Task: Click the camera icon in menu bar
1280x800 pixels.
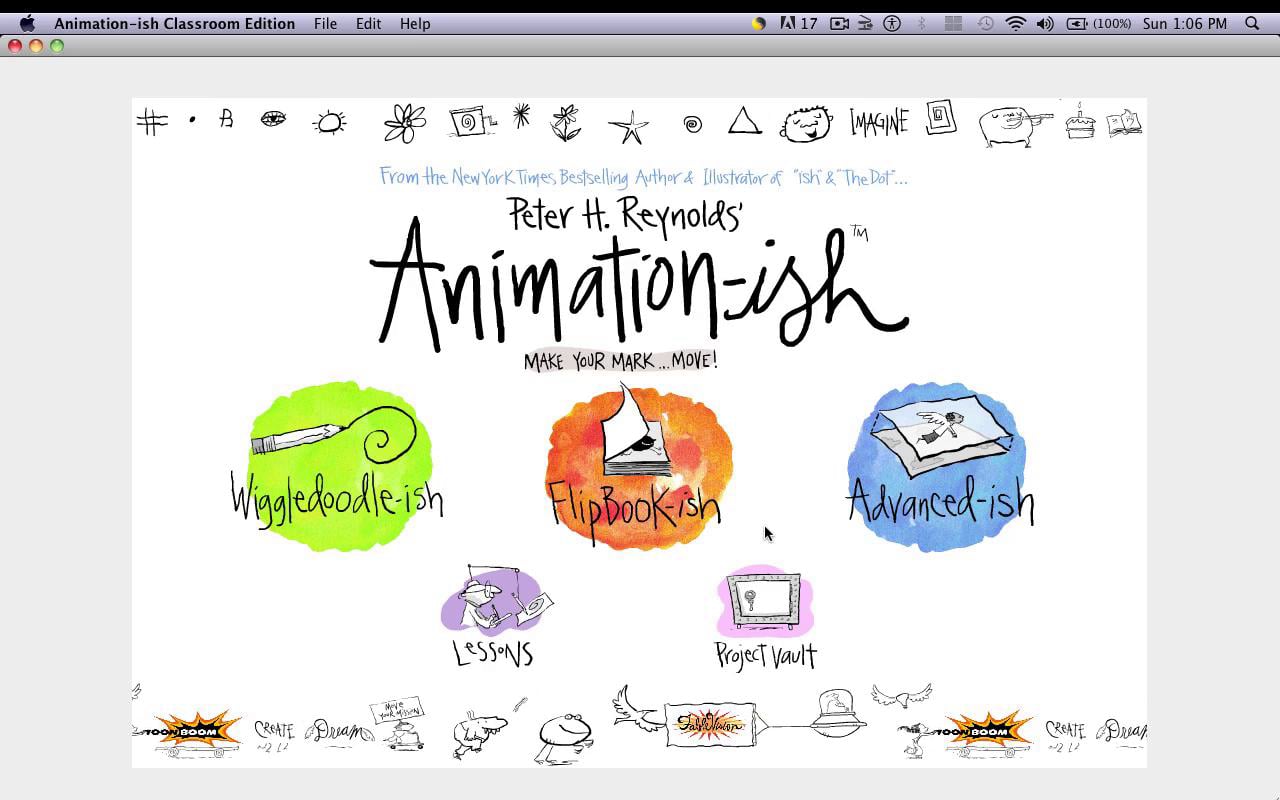Action: [x=839, y=23]
